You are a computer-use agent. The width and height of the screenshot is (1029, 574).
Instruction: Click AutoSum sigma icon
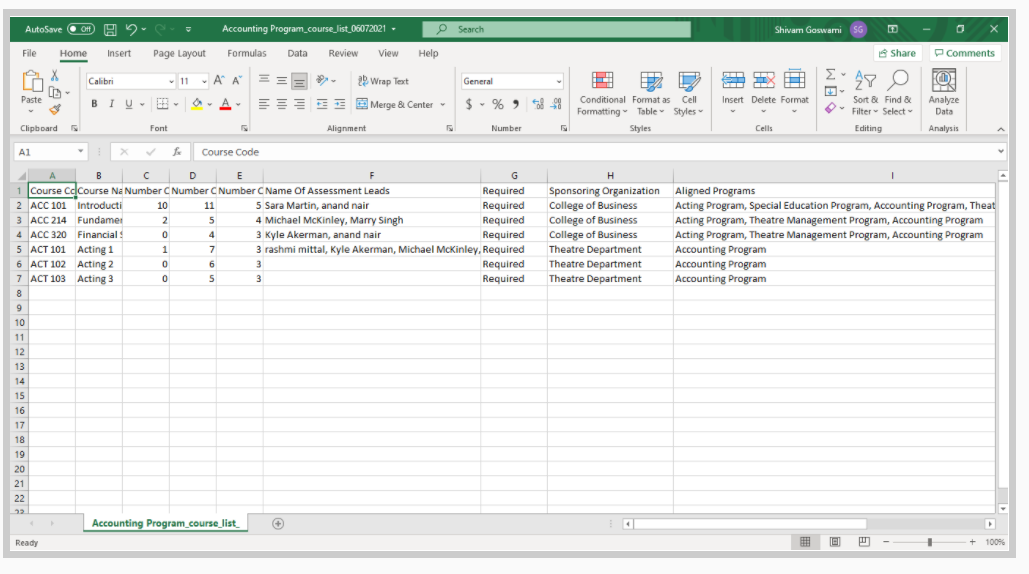pyautogui.click(x=830, y=74)
